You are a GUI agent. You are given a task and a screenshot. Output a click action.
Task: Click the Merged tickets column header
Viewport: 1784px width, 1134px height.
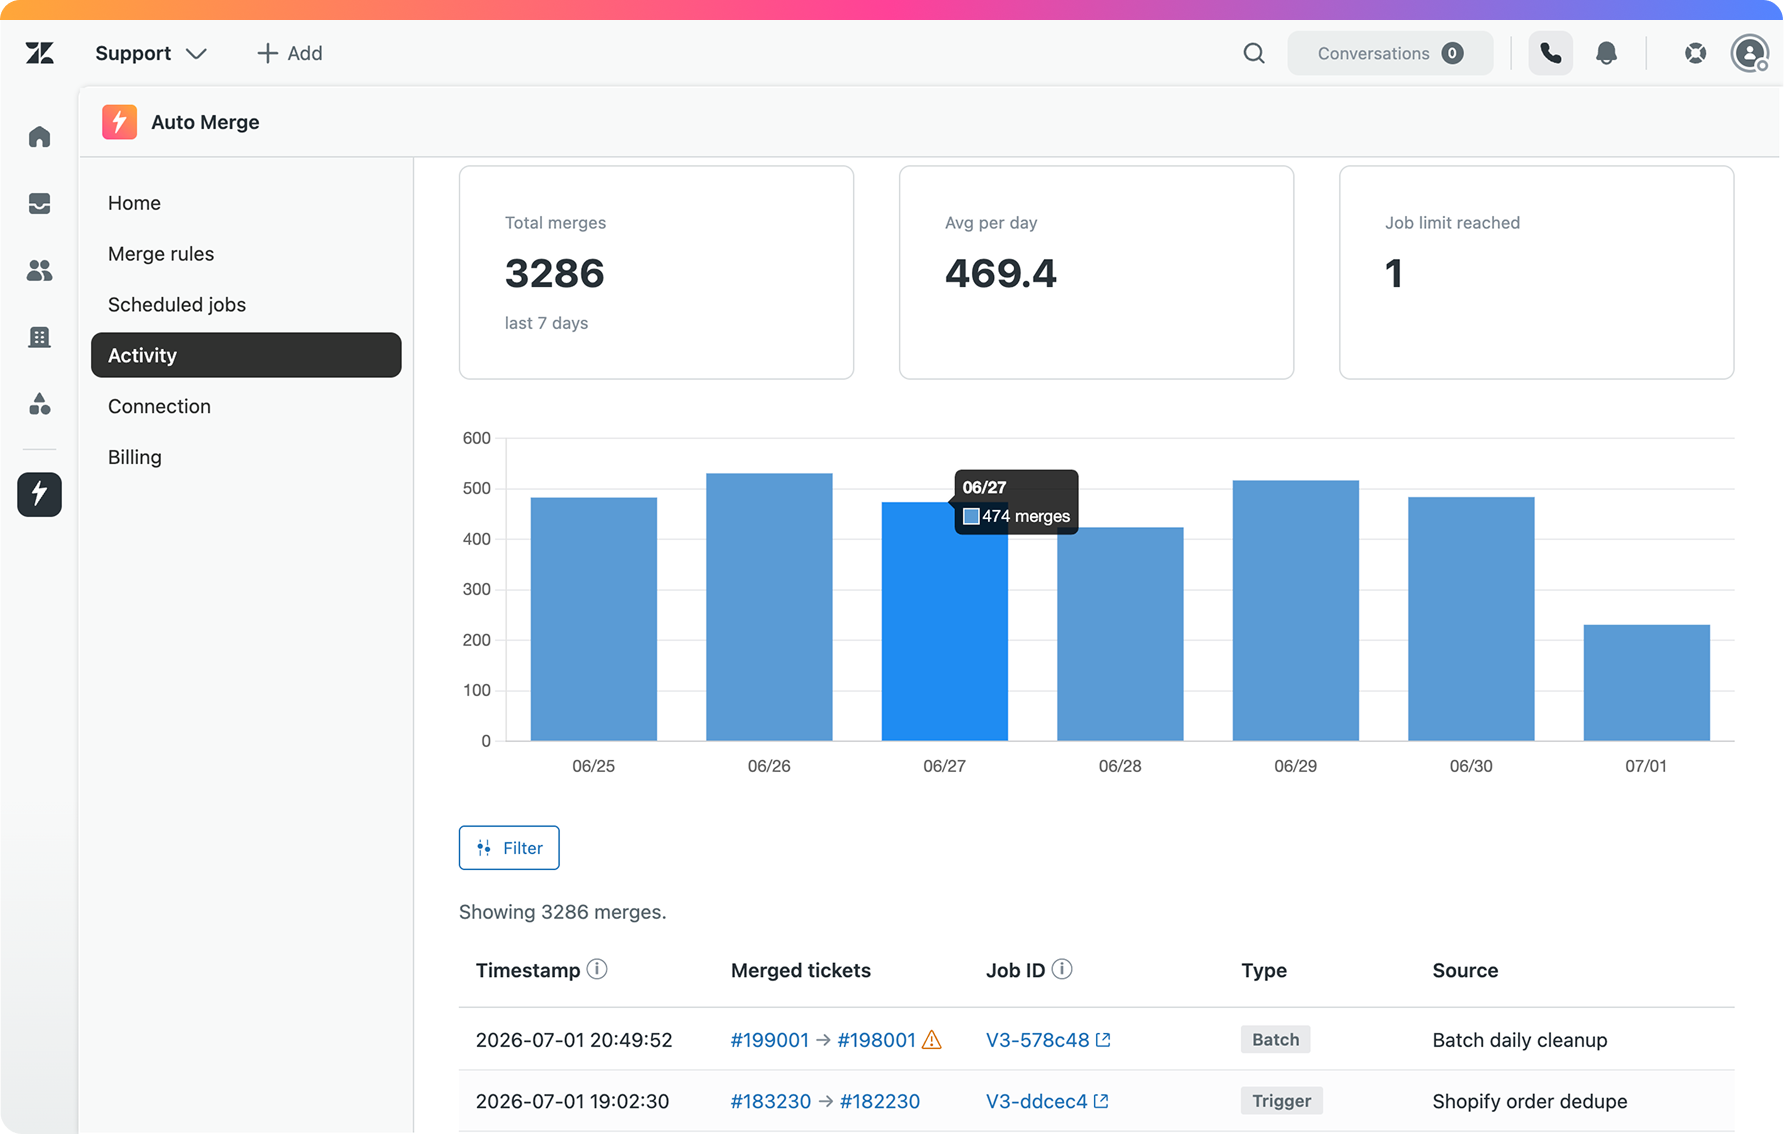(800, 970)
